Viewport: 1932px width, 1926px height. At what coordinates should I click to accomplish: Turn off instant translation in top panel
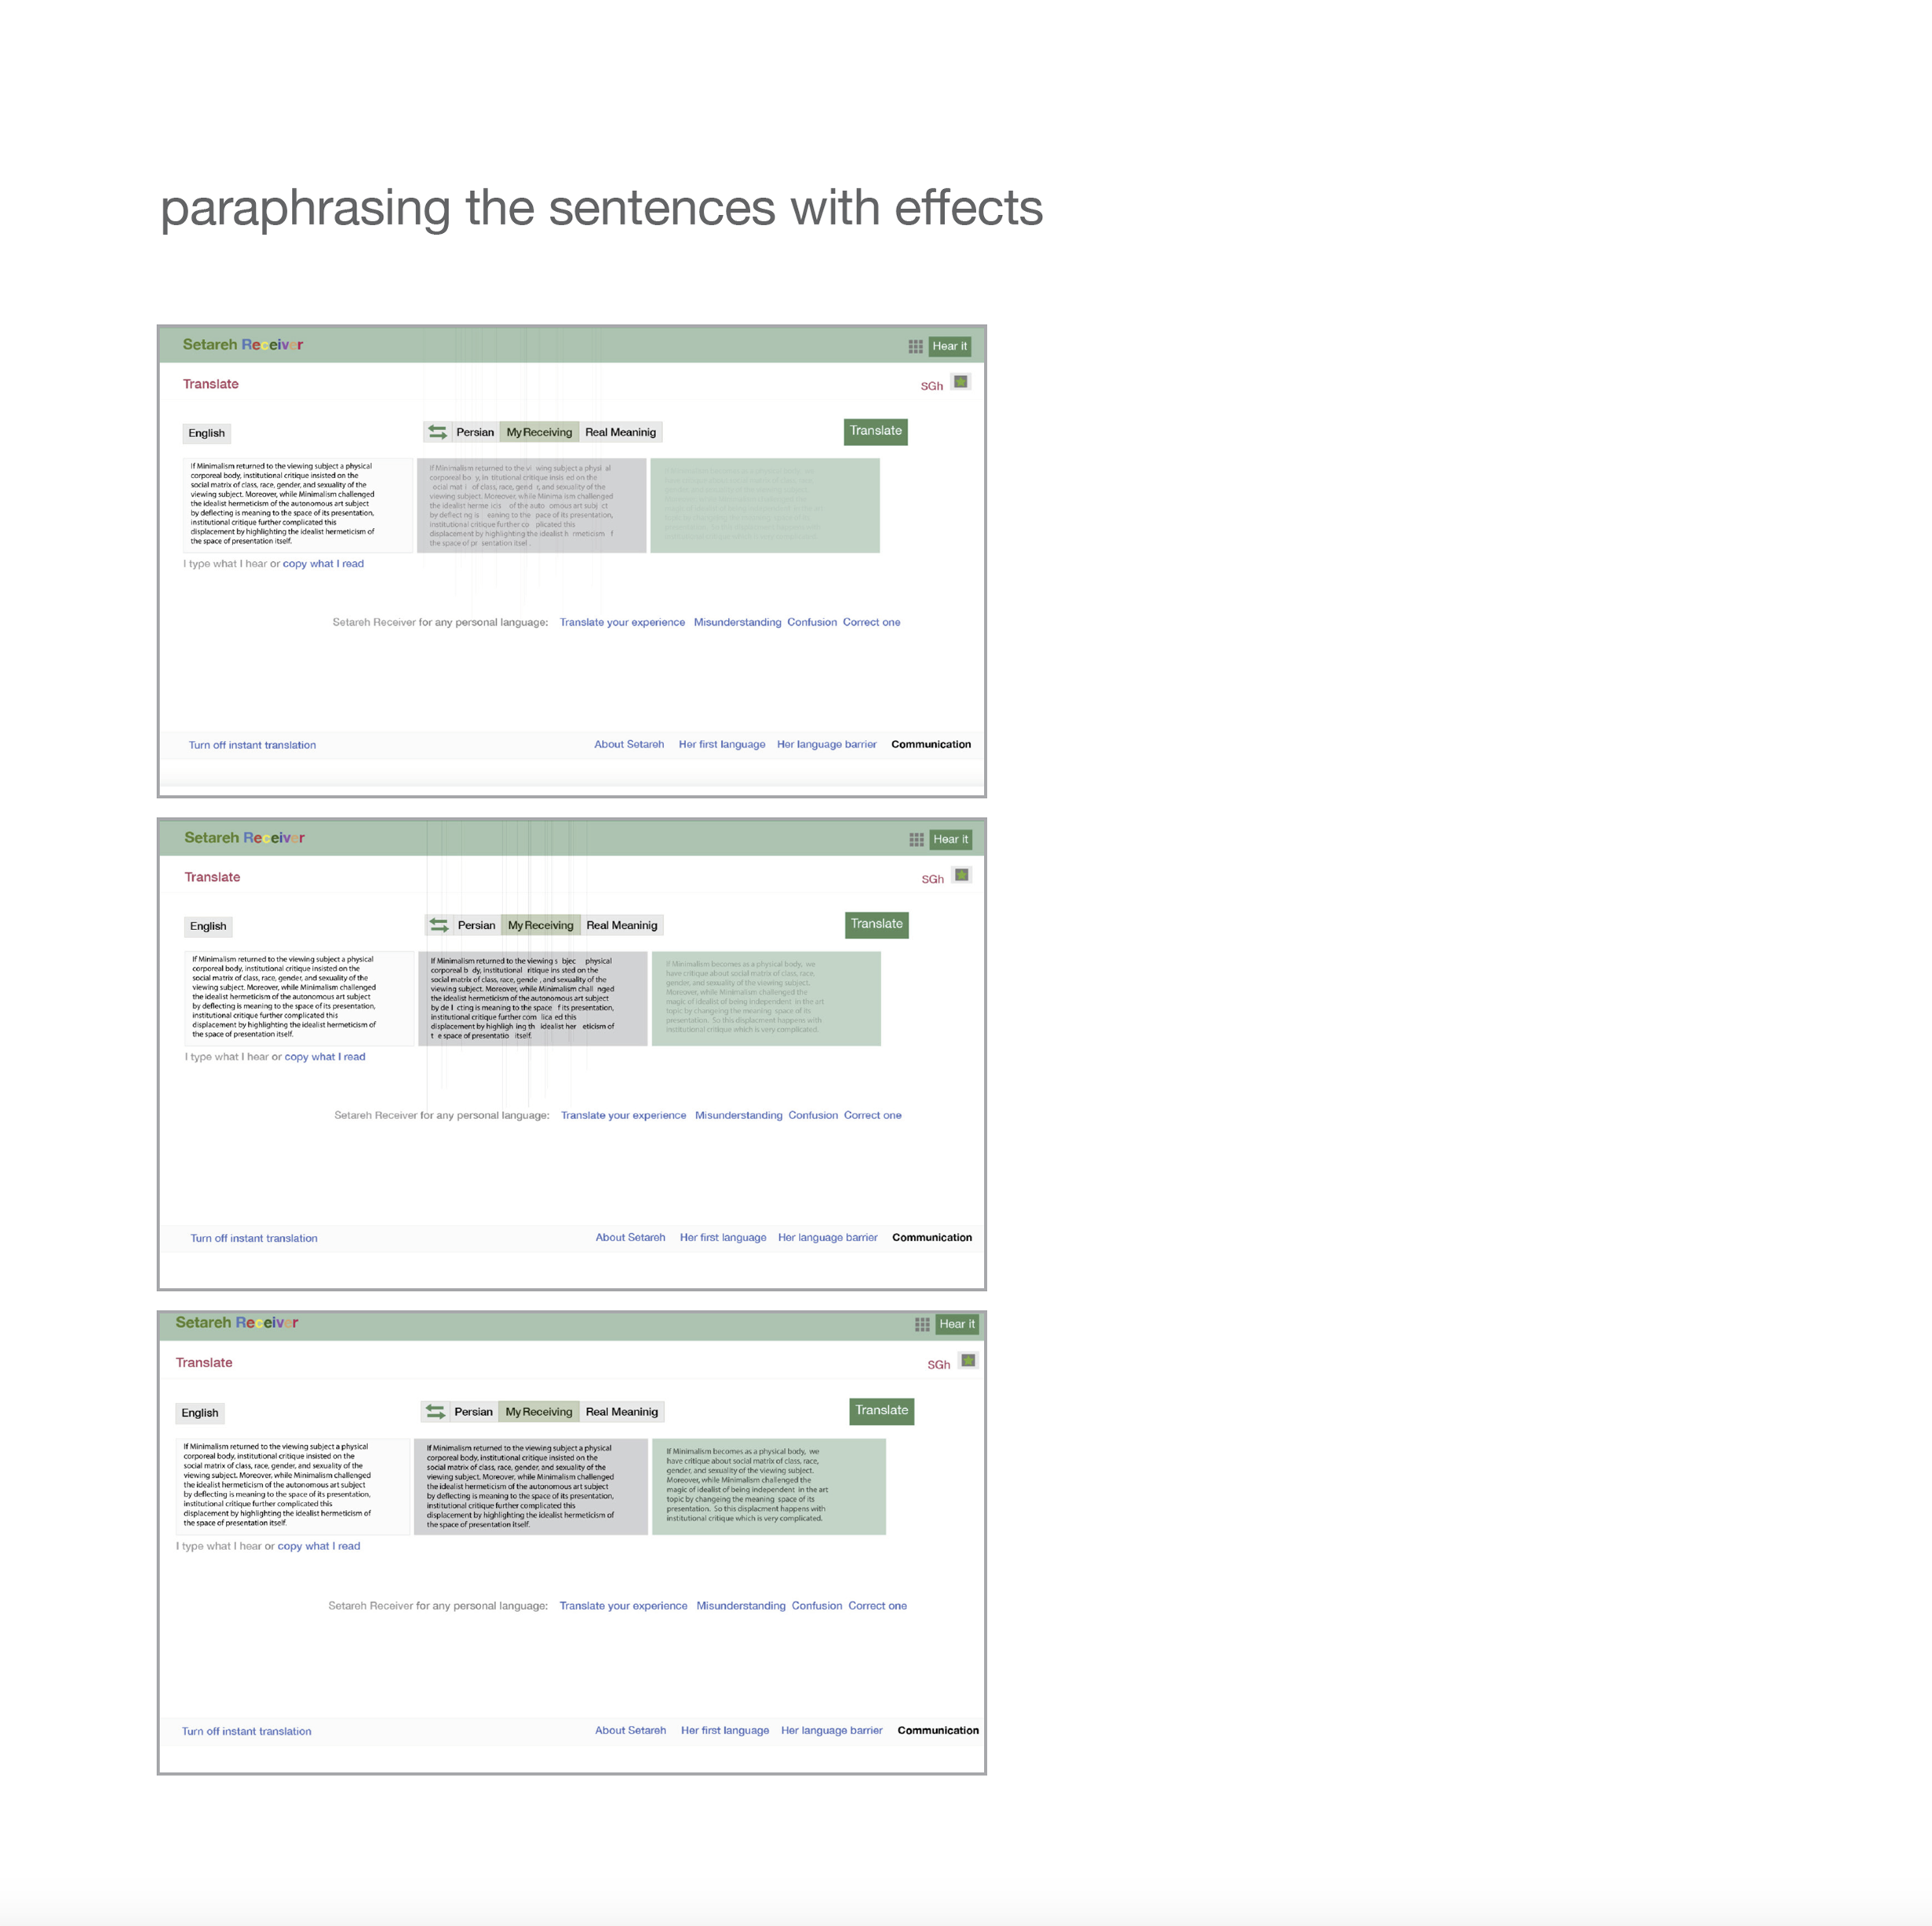pos(252,745)
